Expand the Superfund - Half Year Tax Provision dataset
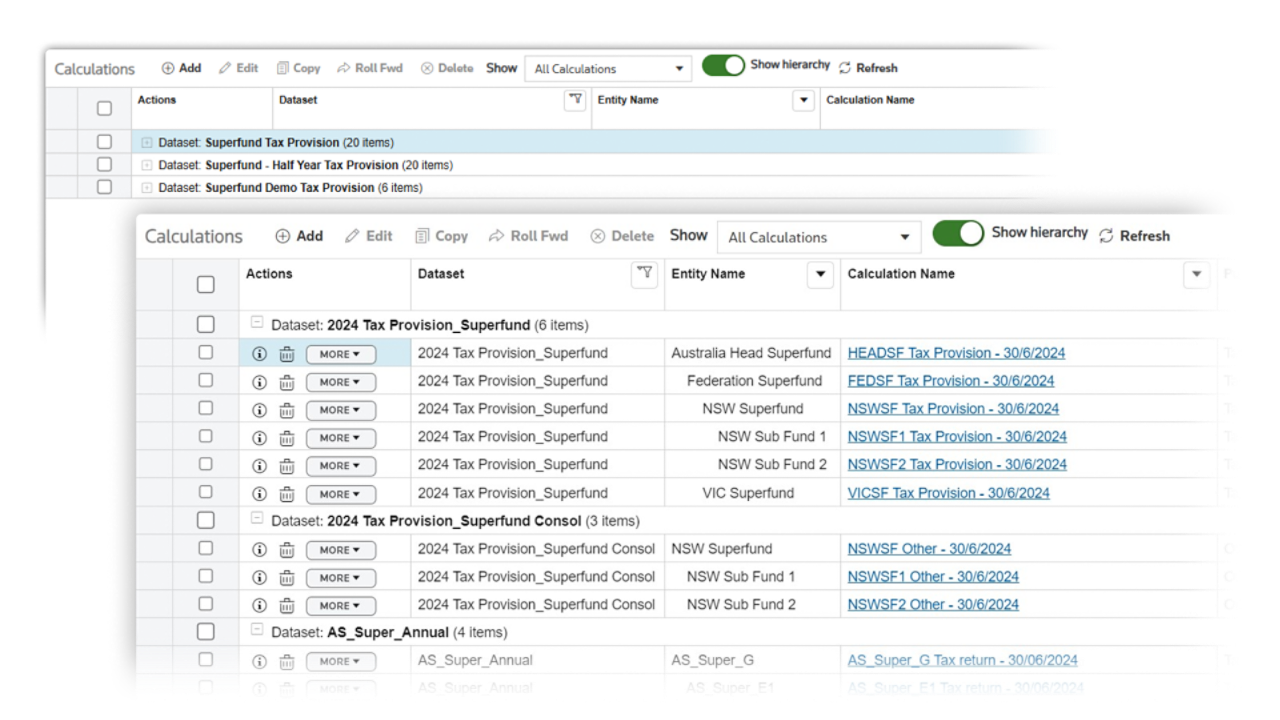The image size is (1280, 720). click(147, 165)
